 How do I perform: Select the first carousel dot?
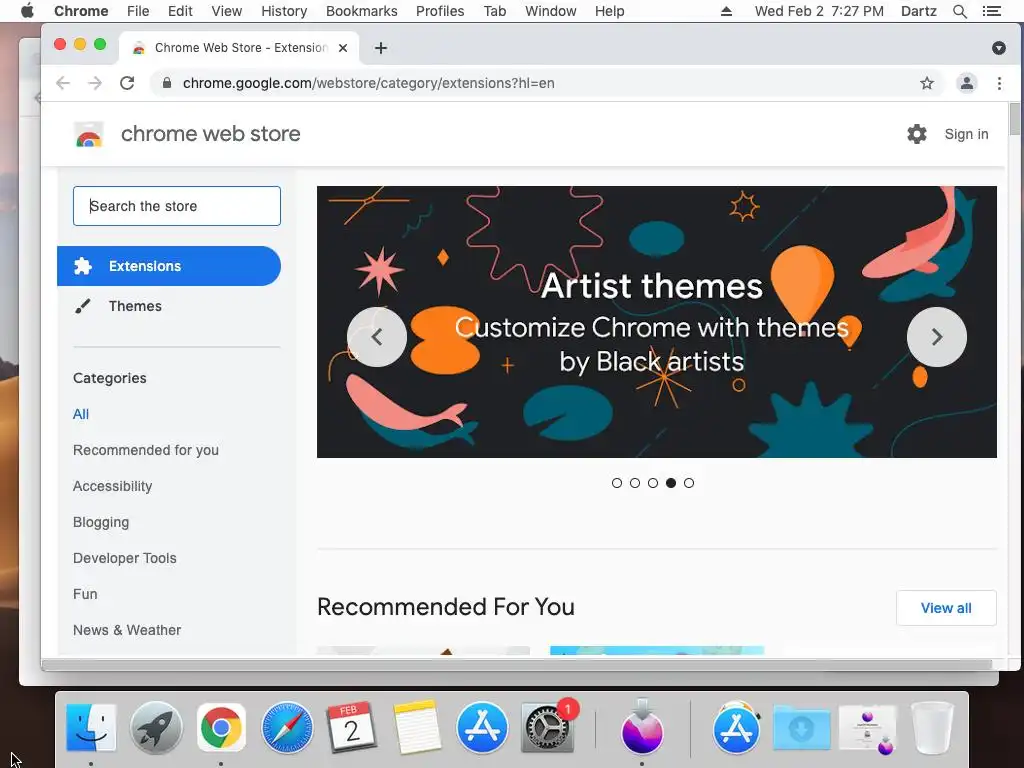[616, 483]
